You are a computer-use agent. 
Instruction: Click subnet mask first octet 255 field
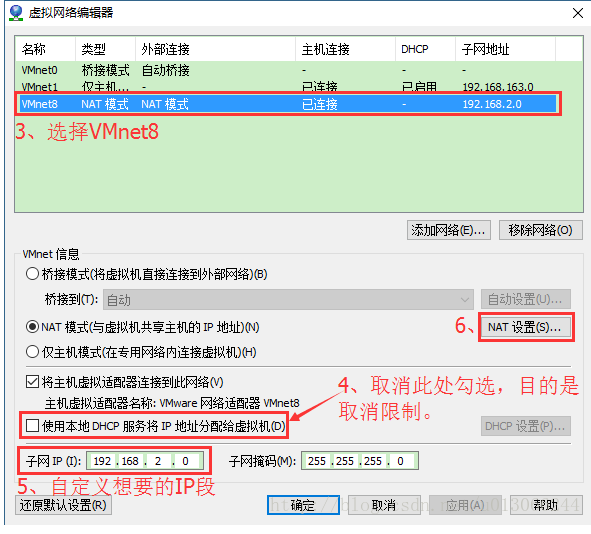(x=317, y=461)
